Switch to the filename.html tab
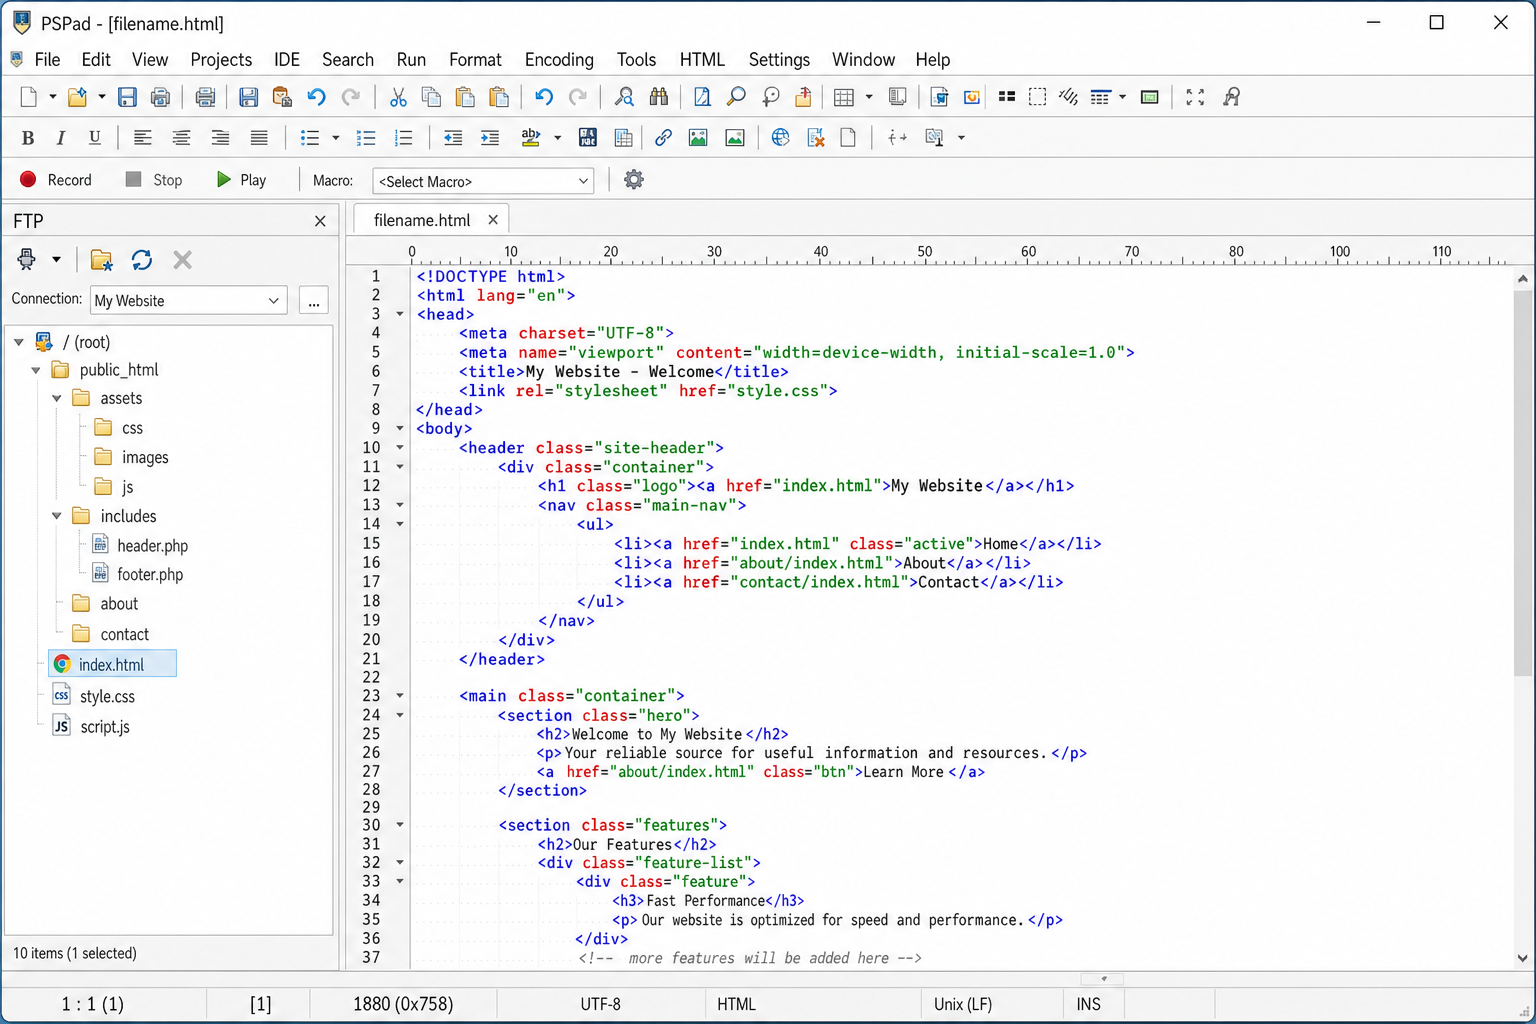Image resolution: width=1536 pixels, height=1024 pixels. pos(421,220)
